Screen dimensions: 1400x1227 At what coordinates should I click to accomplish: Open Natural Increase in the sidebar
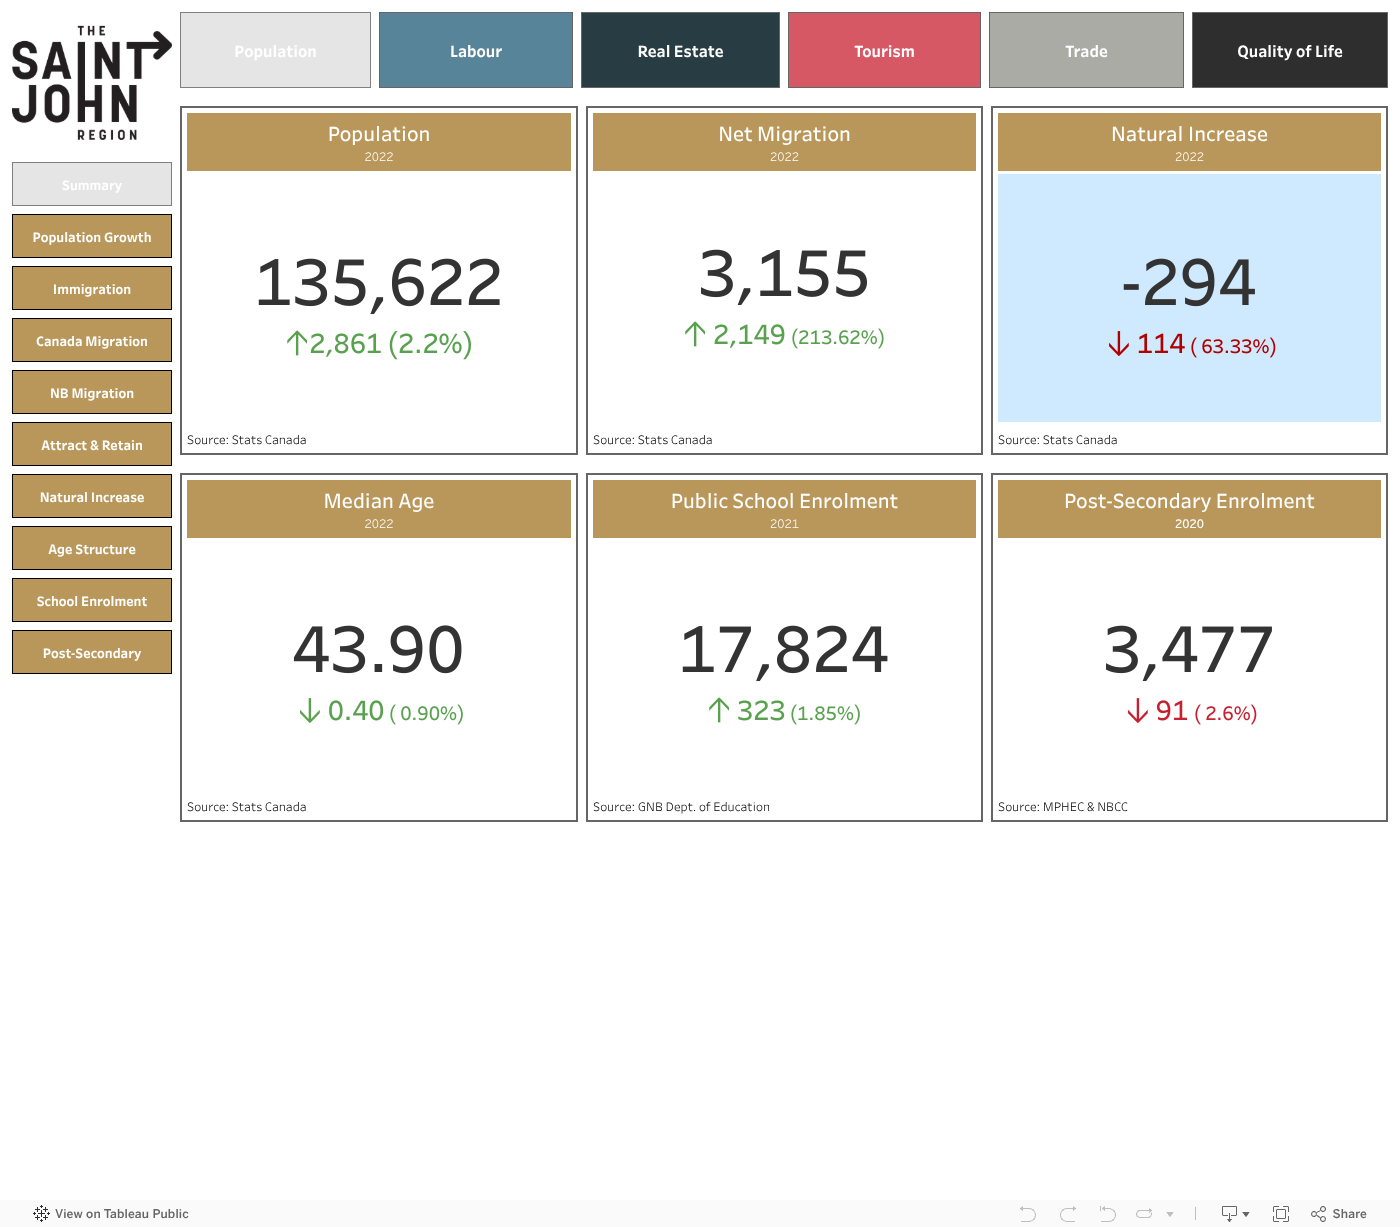tap(92, 496)
